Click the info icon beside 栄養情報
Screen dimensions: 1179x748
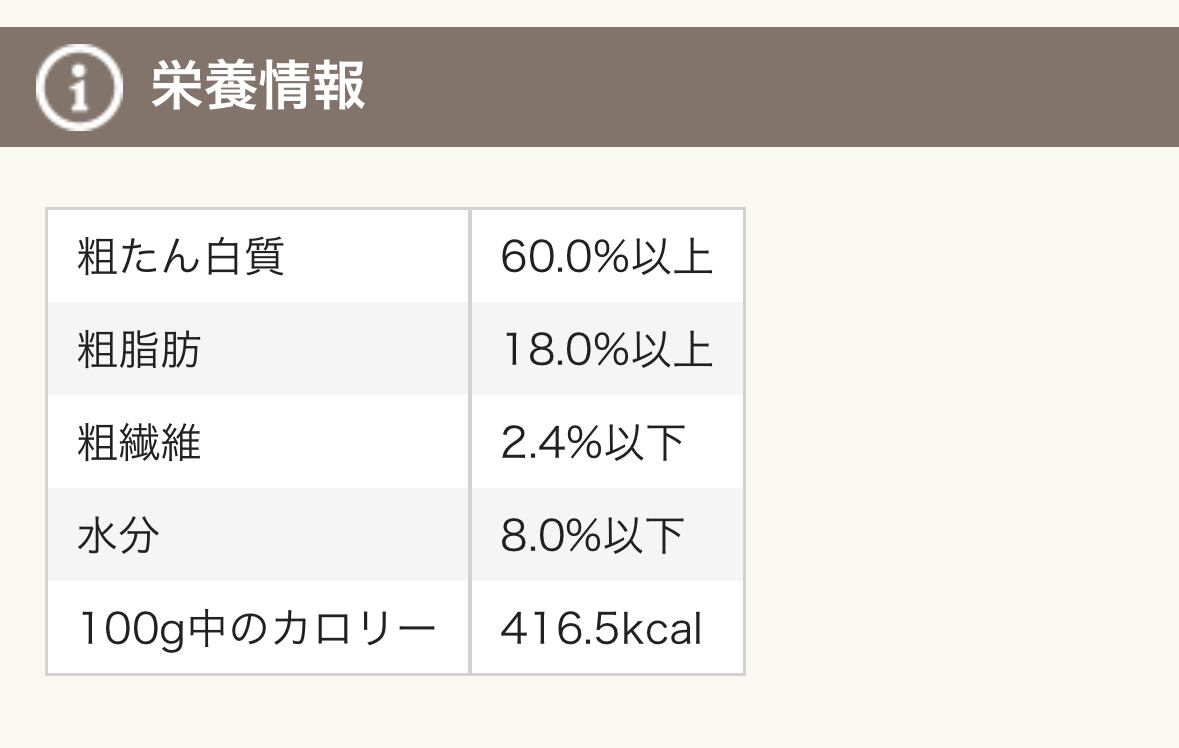point(78,87)
